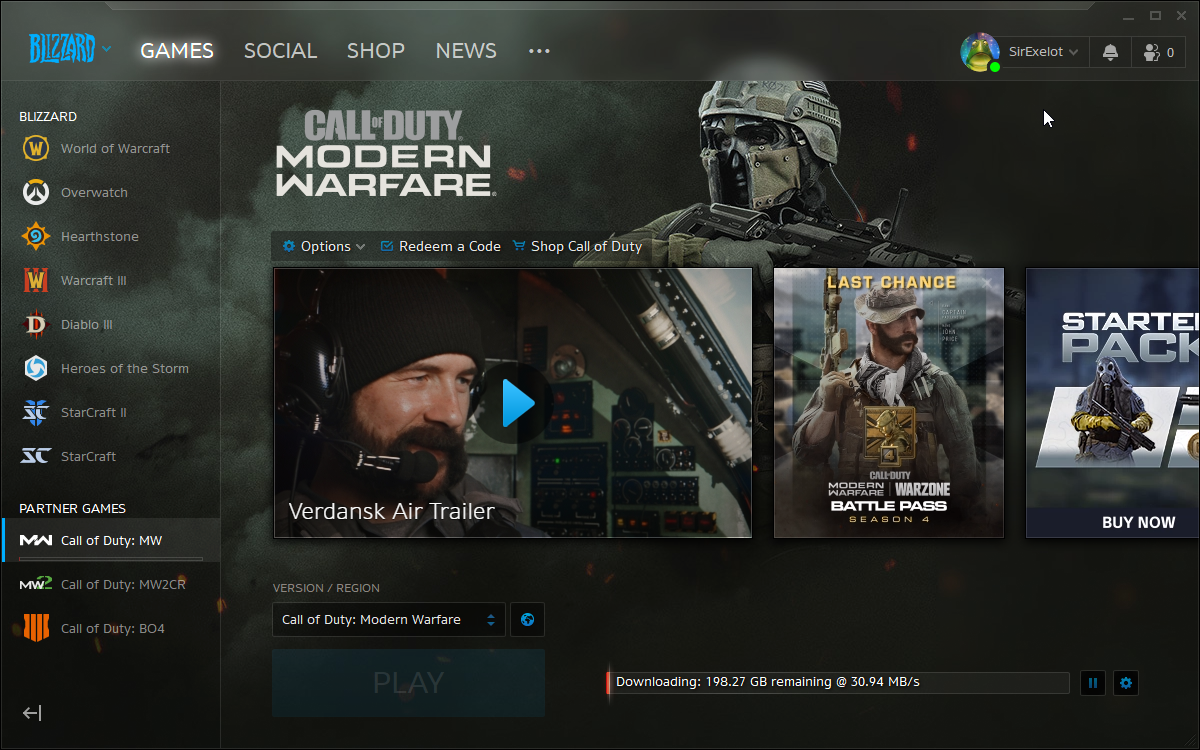
Task: Play the Verdansk Air Trailer video
Action: coord(514,403)
